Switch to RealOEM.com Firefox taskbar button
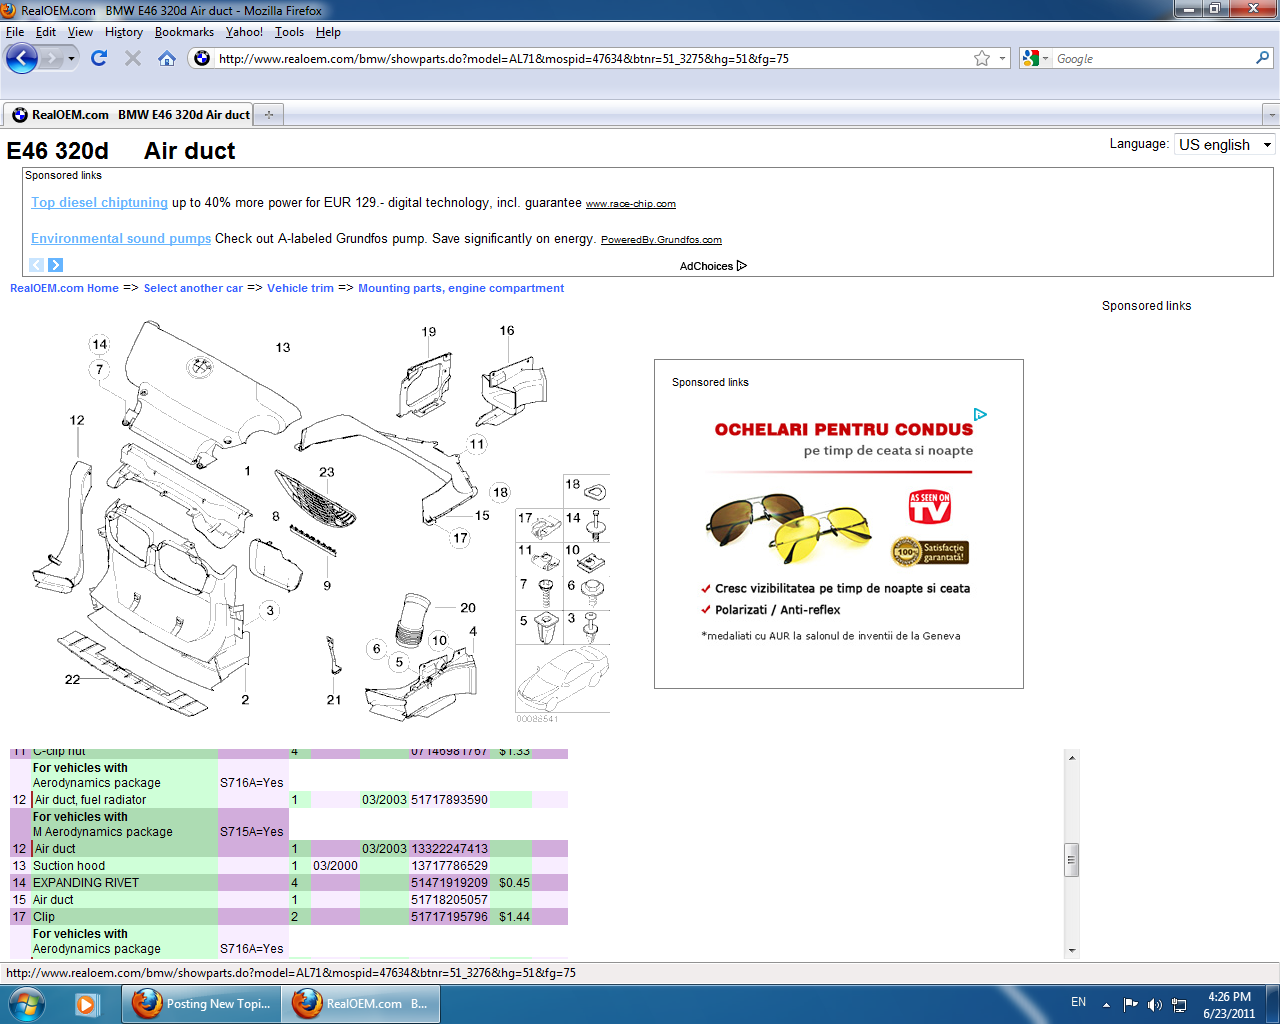The width and height of the screenshot is (1280, 1024). [x=360, y=1003]
